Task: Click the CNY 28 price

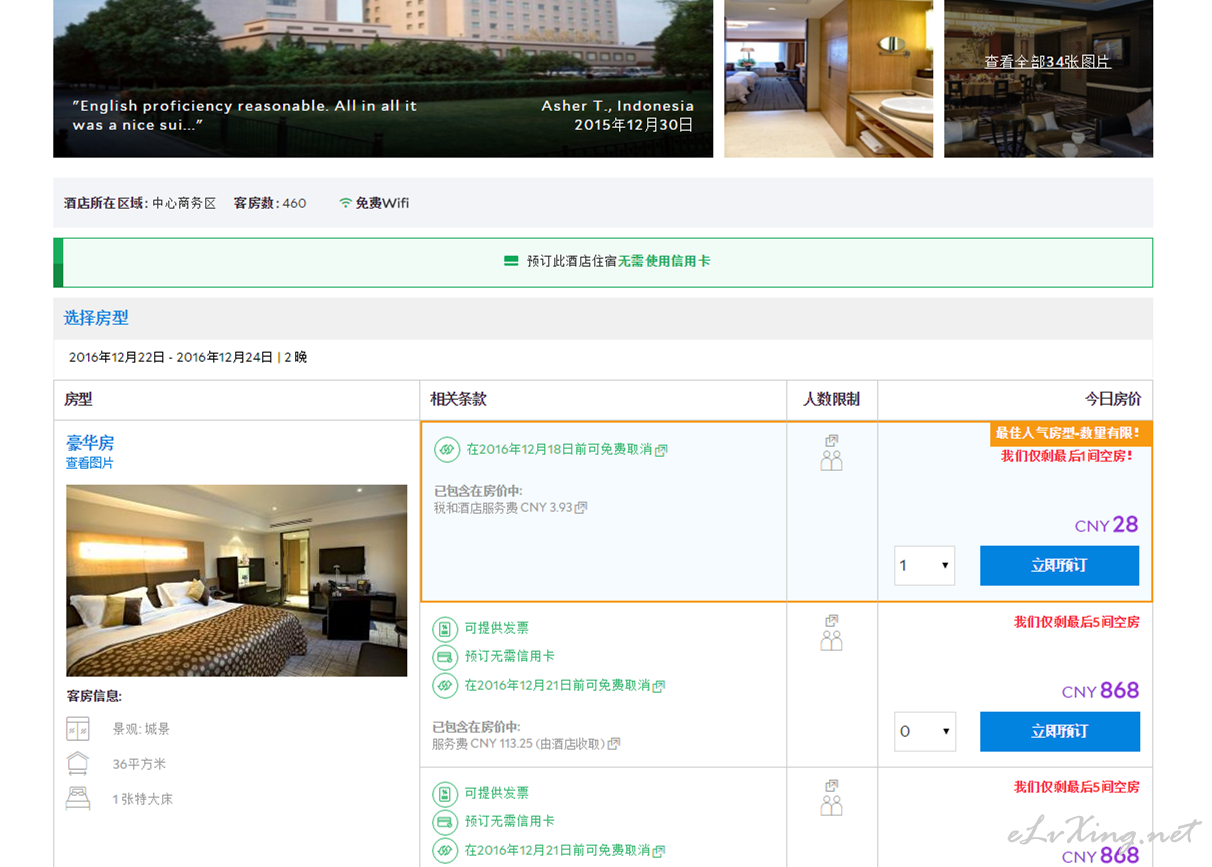Action: [1106, 525]
